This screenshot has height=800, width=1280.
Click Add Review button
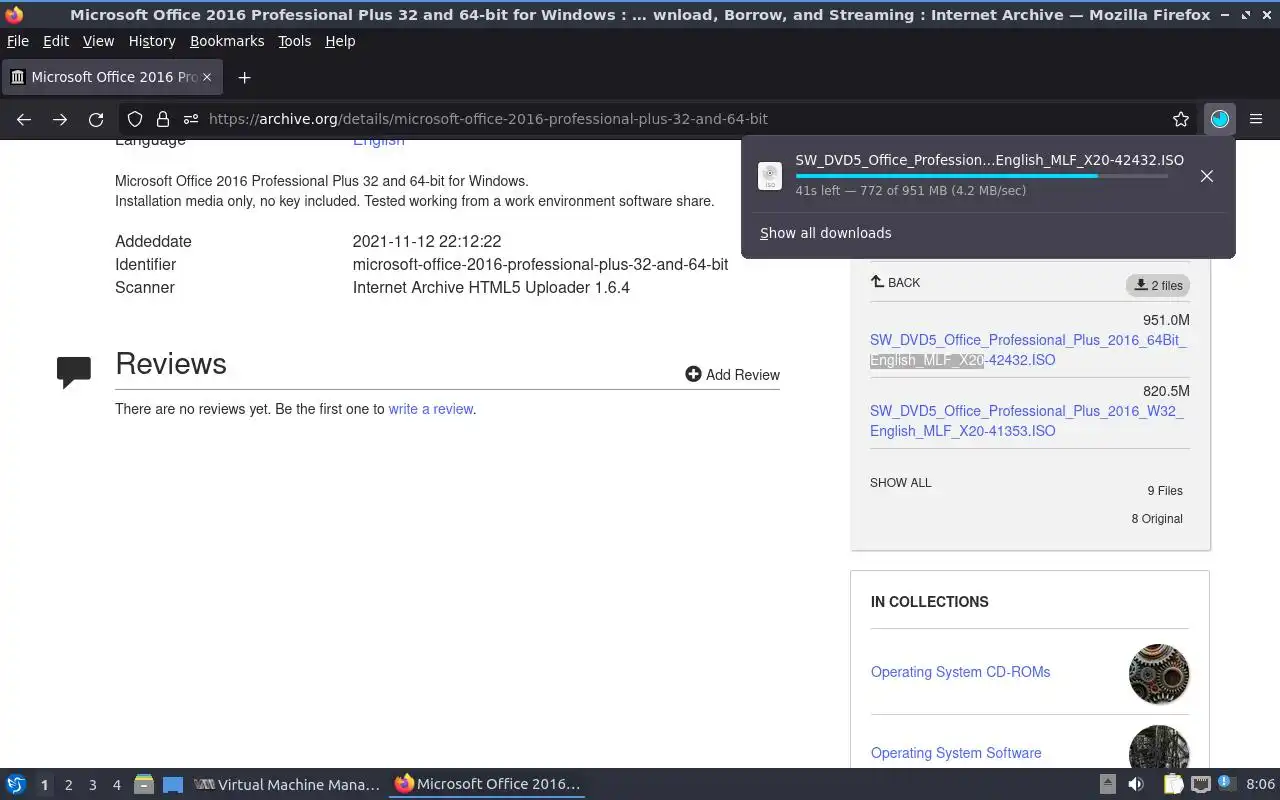point(732,374)
